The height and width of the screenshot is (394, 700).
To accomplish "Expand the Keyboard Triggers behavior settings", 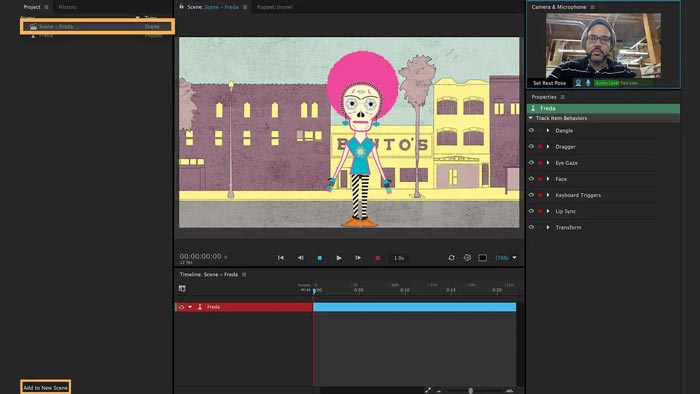I will (x=548, y=195).
